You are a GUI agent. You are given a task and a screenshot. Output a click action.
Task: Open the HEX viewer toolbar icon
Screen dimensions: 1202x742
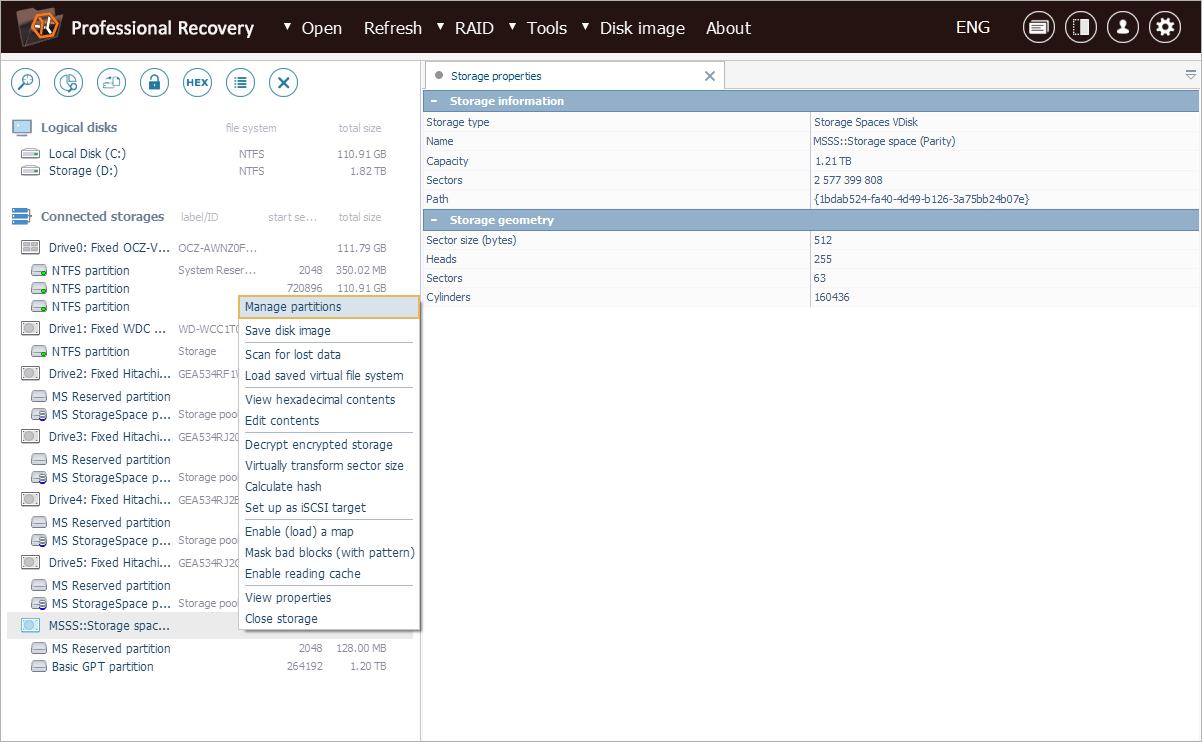pyautogui.click(x=197, y=83)
